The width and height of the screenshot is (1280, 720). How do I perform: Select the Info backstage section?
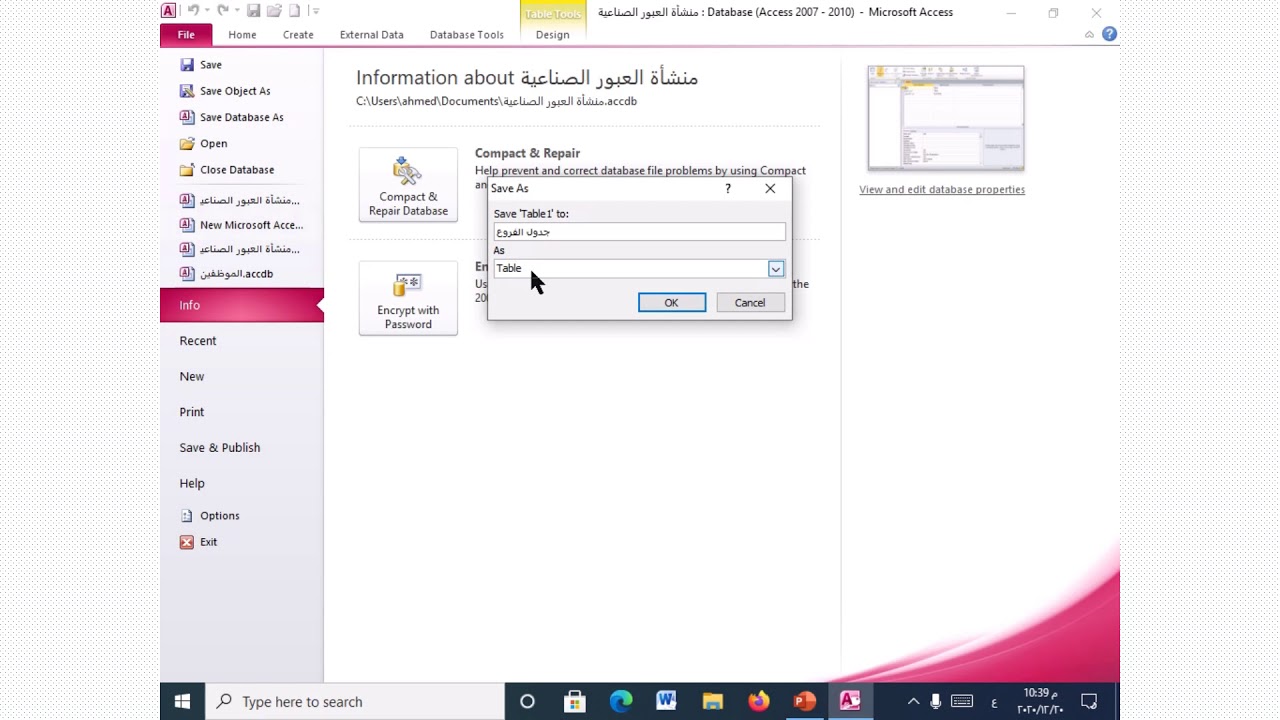click(x=241, y=305)
